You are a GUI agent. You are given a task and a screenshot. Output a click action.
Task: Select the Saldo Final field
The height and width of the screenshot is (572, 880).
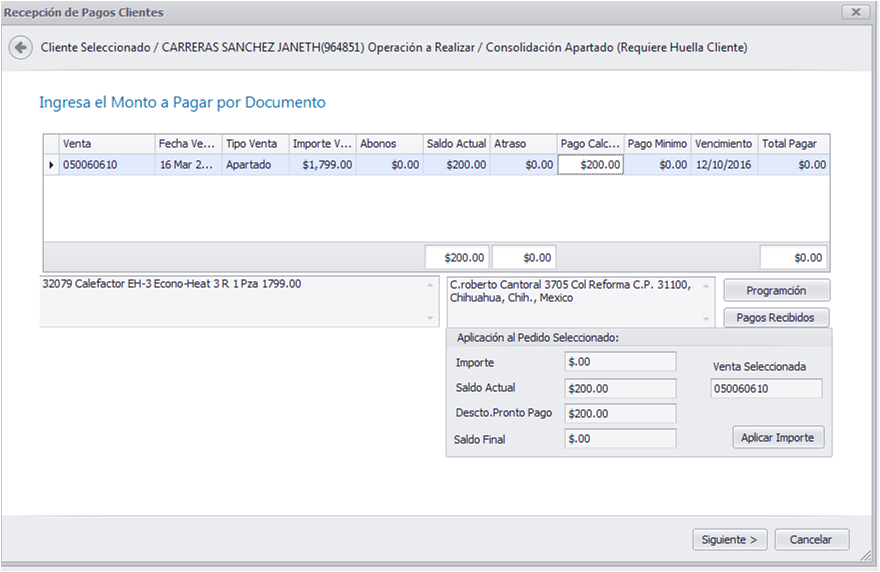tap(620, 439)
